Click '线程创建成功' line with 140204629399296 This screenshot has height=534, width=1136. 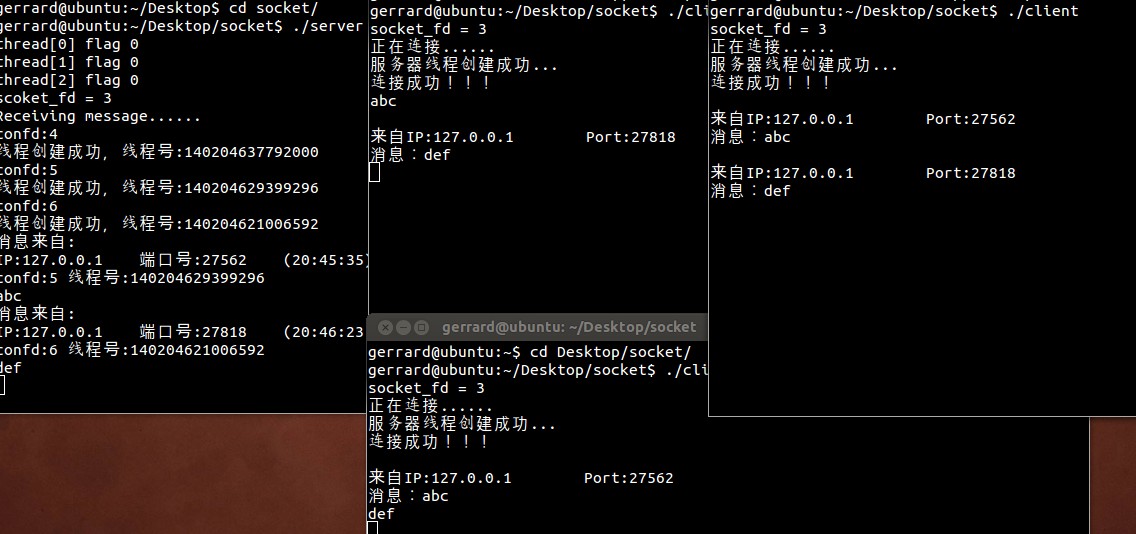click(x=159, y=188)
